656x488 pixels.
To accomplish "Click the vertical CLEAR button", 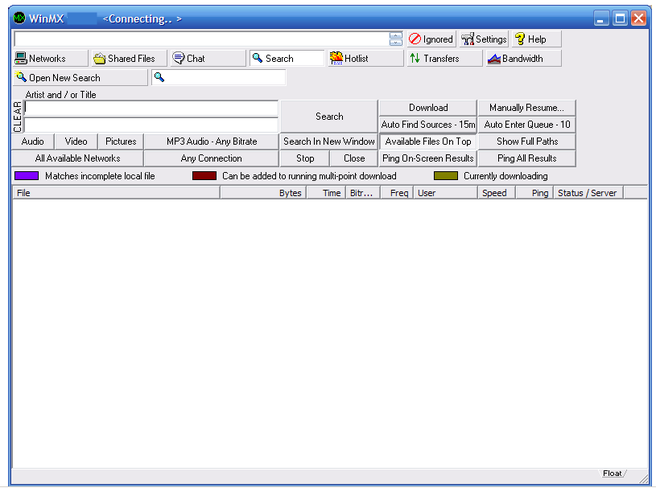I will click(x=18, y=117).
